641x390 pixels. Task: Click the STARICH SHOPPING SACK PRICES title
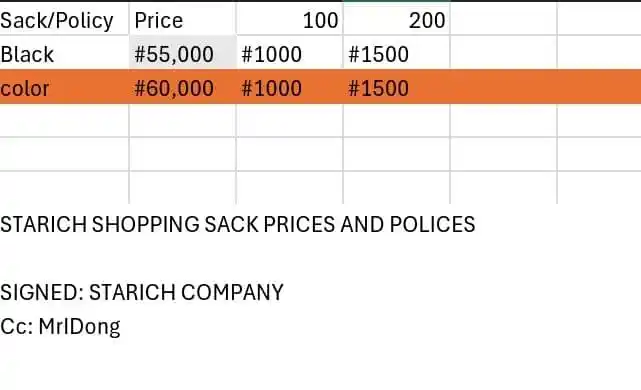(238, 224)
